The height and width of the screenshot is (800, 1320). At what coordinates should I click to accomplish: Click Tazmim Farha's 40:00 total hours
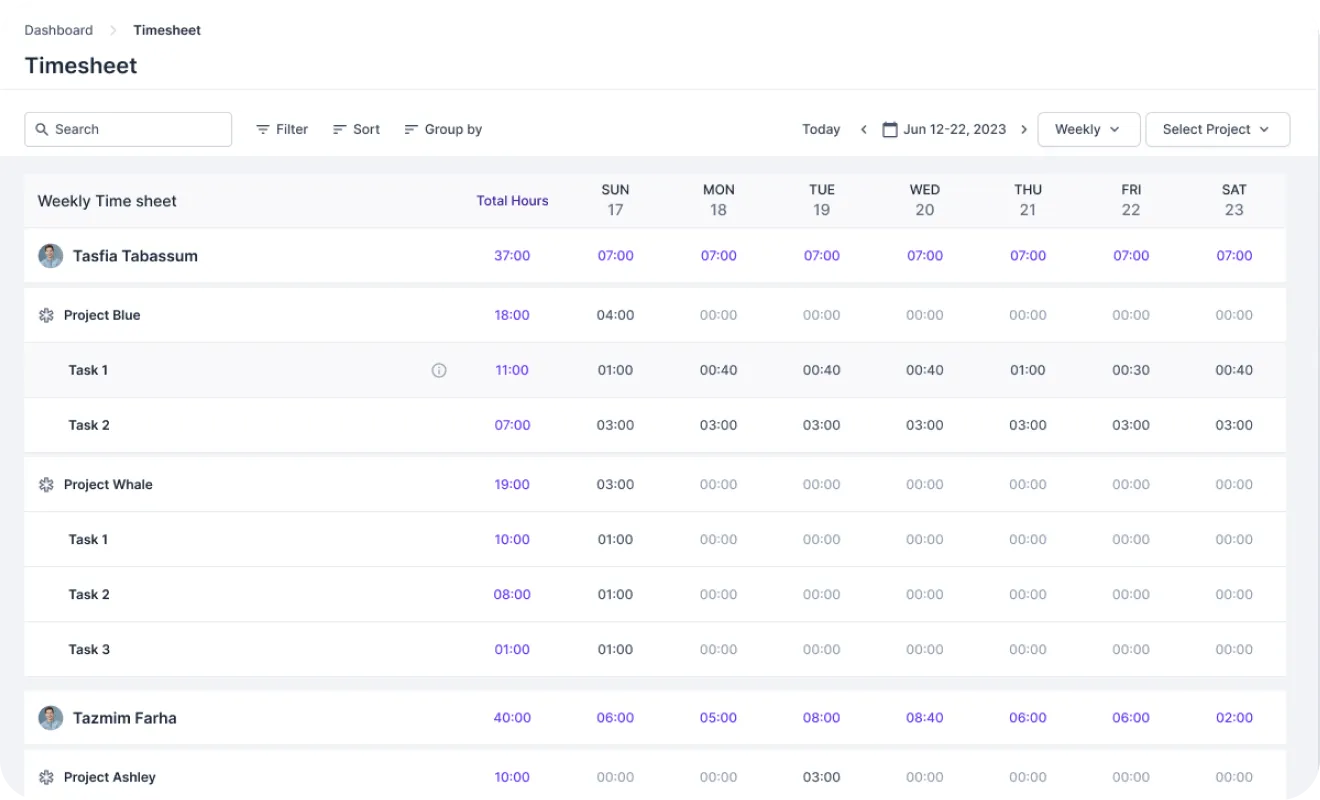[x=512, y=718]
